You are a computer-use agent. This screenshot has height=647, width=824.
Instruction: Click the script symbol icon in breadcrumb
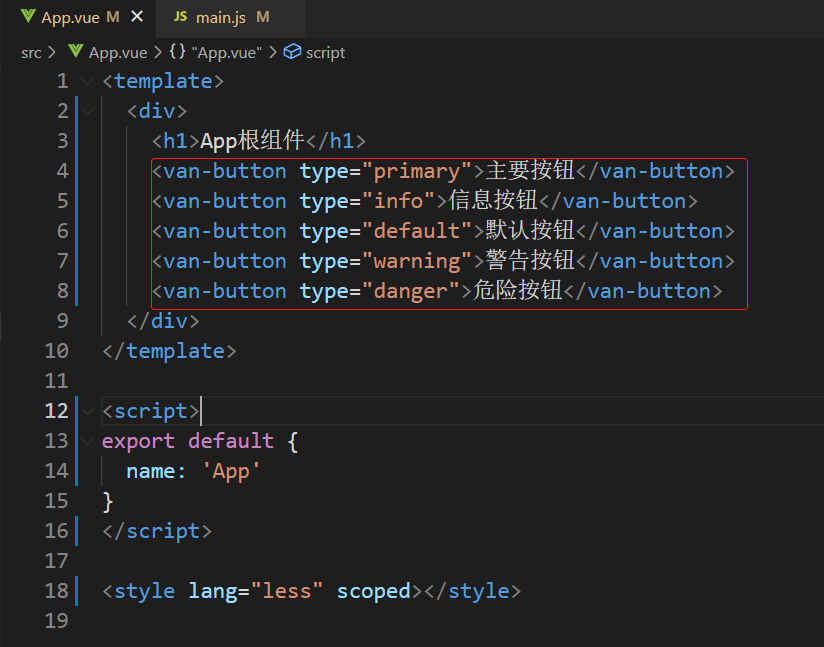292,52
